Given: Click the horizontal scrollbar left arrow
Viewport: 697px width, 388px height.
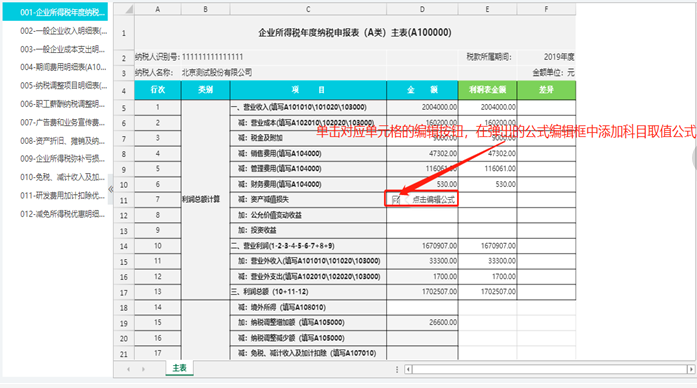Looking at the screenshot, I should pyautogui.click(x=408, y=369).
